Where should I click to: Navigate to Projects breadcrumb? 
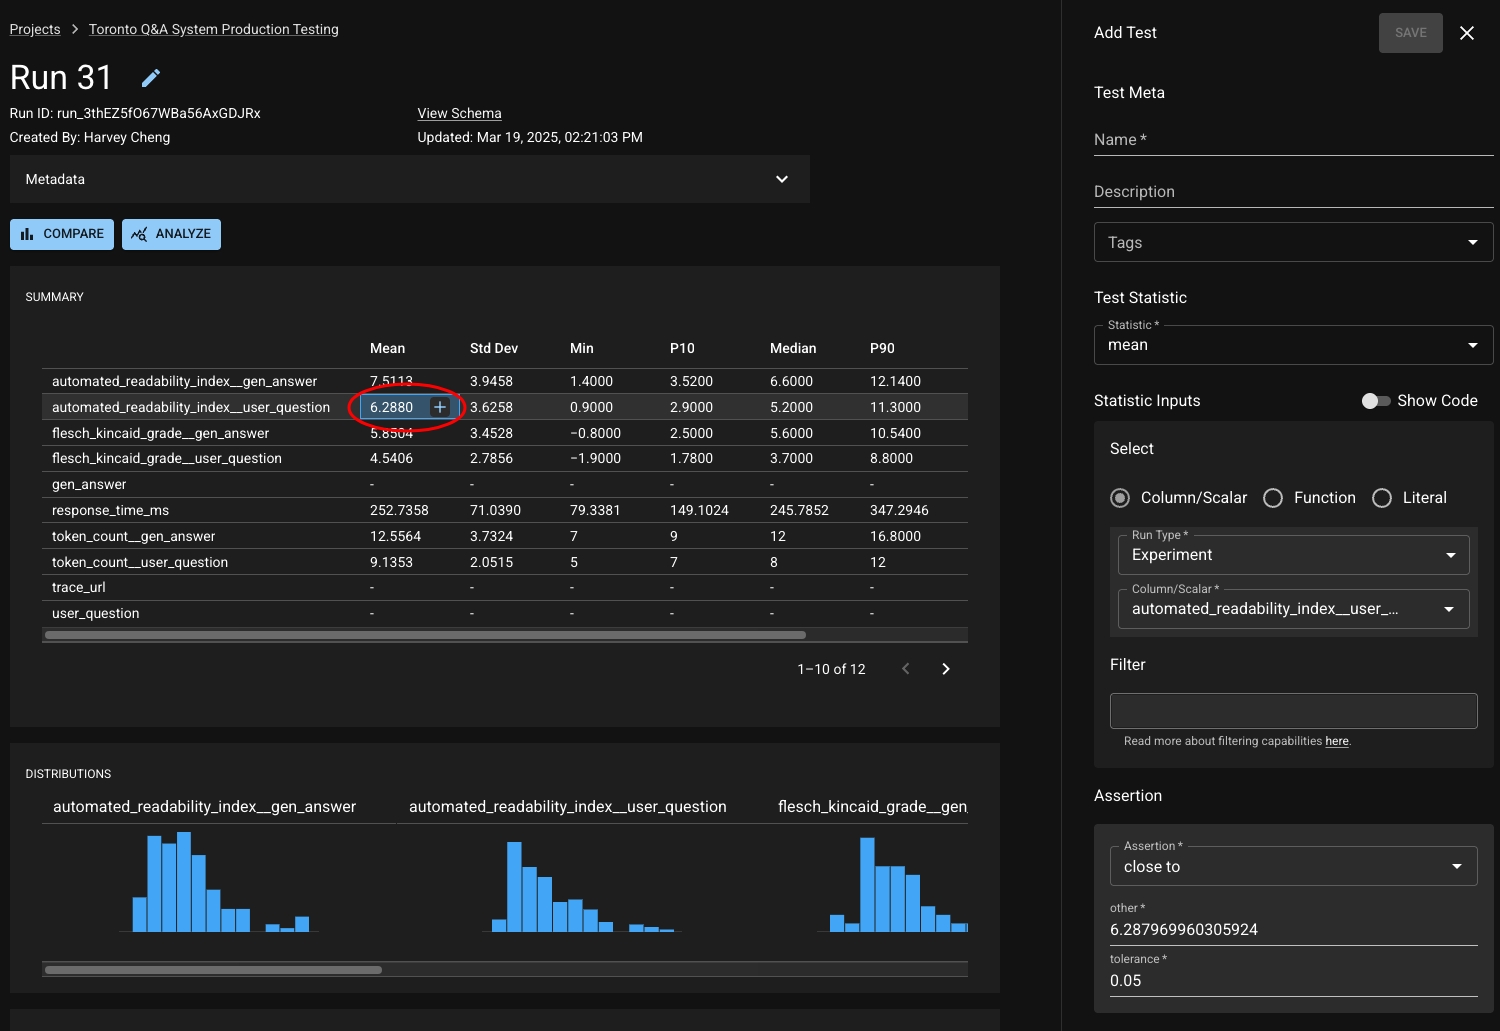(x=35, y=29)
